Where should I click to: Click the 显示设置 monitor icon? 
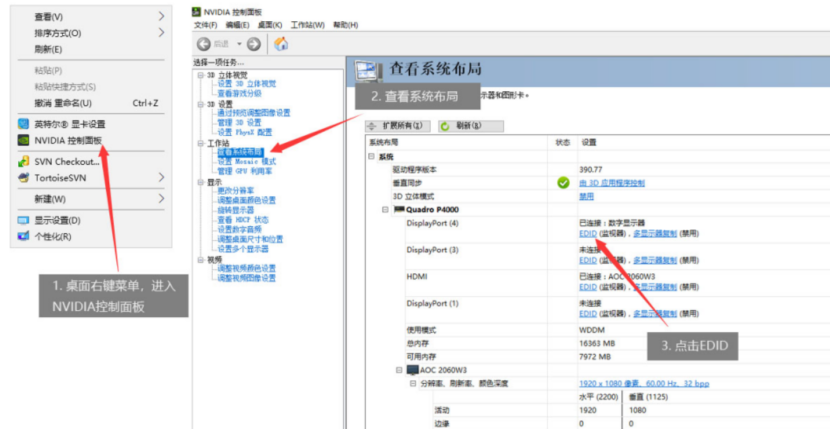click(23, 220)
